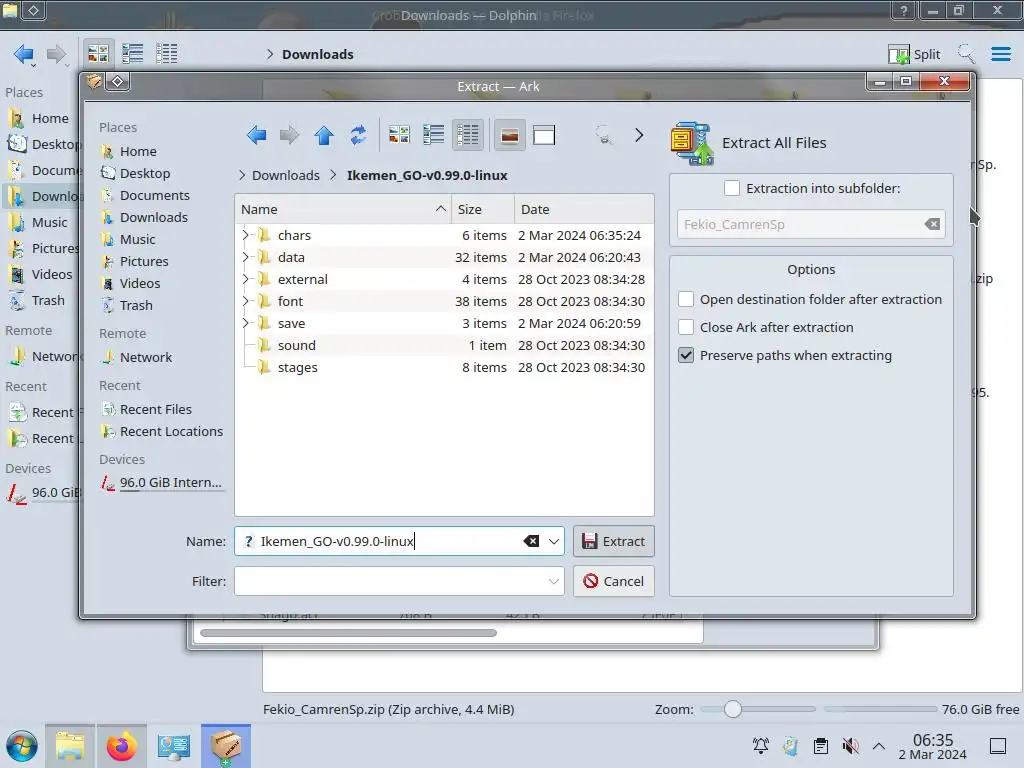Click horizontal scrollbar in Ark window behind
The width and height of the screenshot is (1024, 768).
pyautogui.click(x=349, y=633)
